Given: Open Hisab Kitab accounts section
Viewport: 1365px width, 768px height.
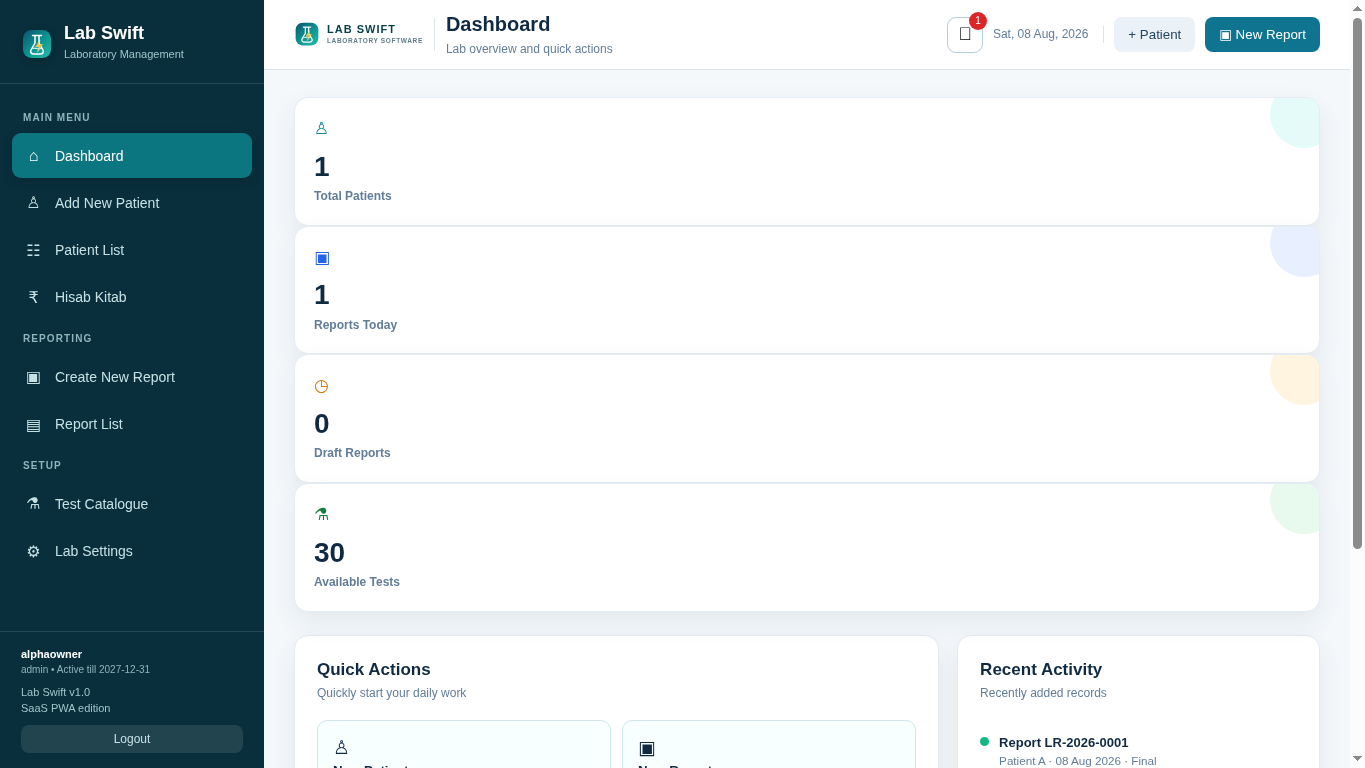Looking at the screenshot, I should (132, 297).
